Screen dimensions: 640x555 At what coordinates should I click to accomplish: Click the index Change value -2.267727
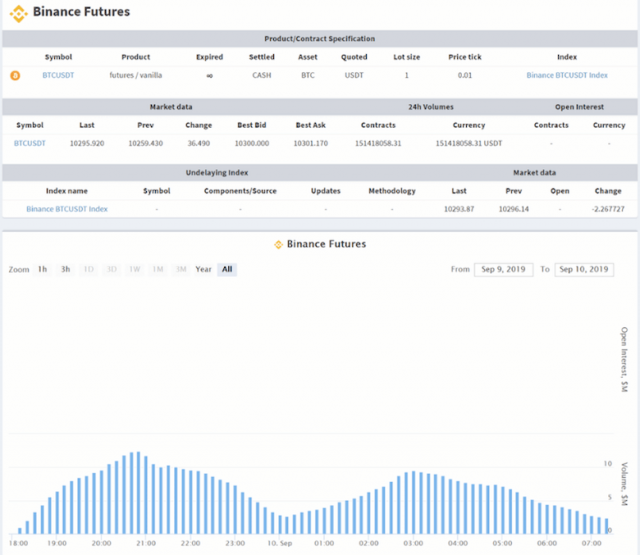click(x=608, y=209)
